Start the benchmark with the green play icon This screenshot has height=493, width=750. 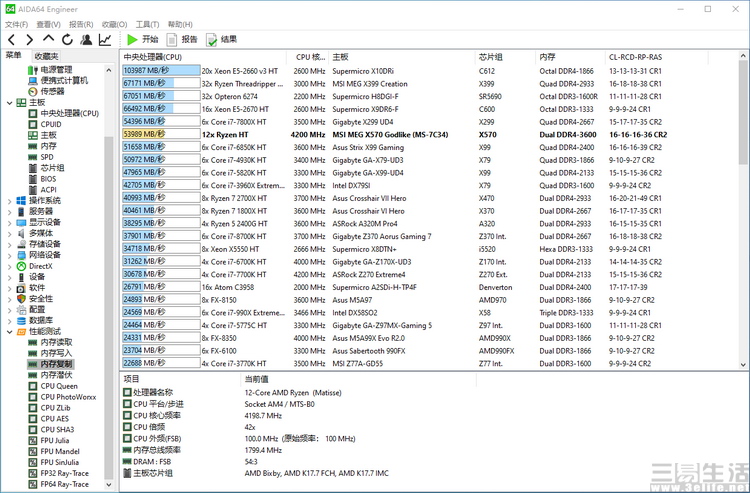pyautogui.click(x=132, y=40)
